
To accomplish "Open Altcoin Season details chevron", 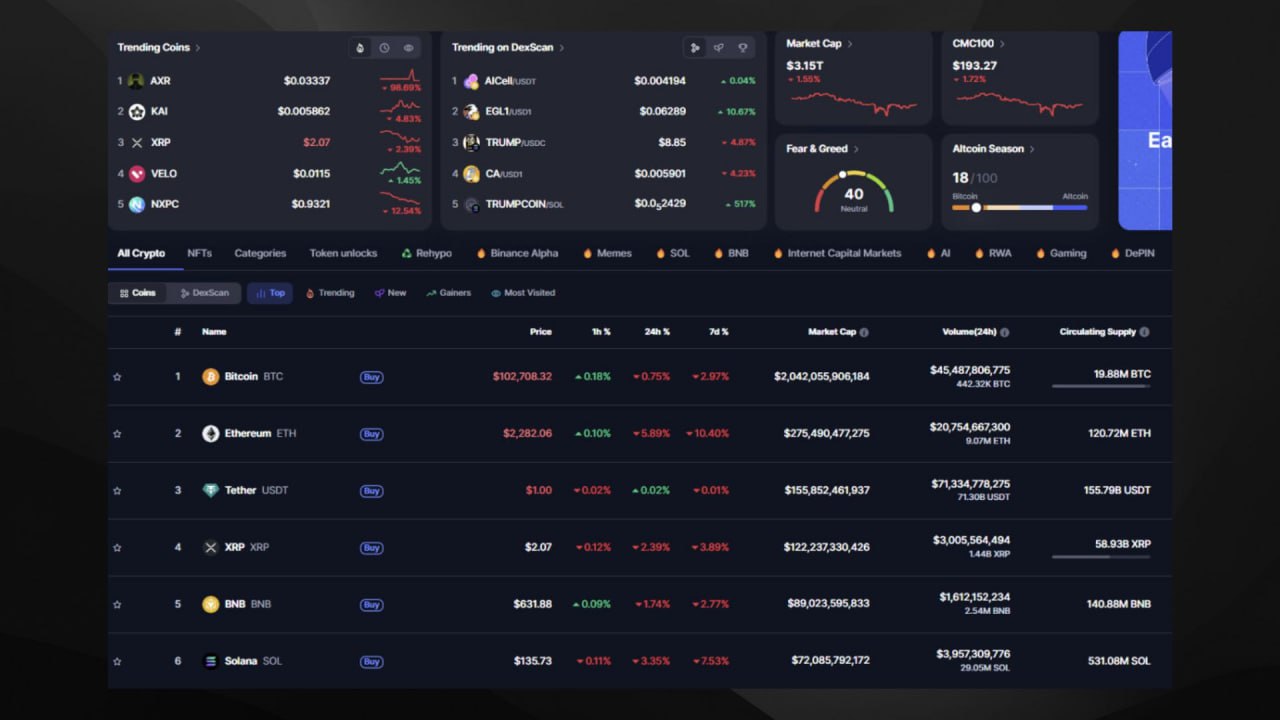I will tap(1032, 149).
